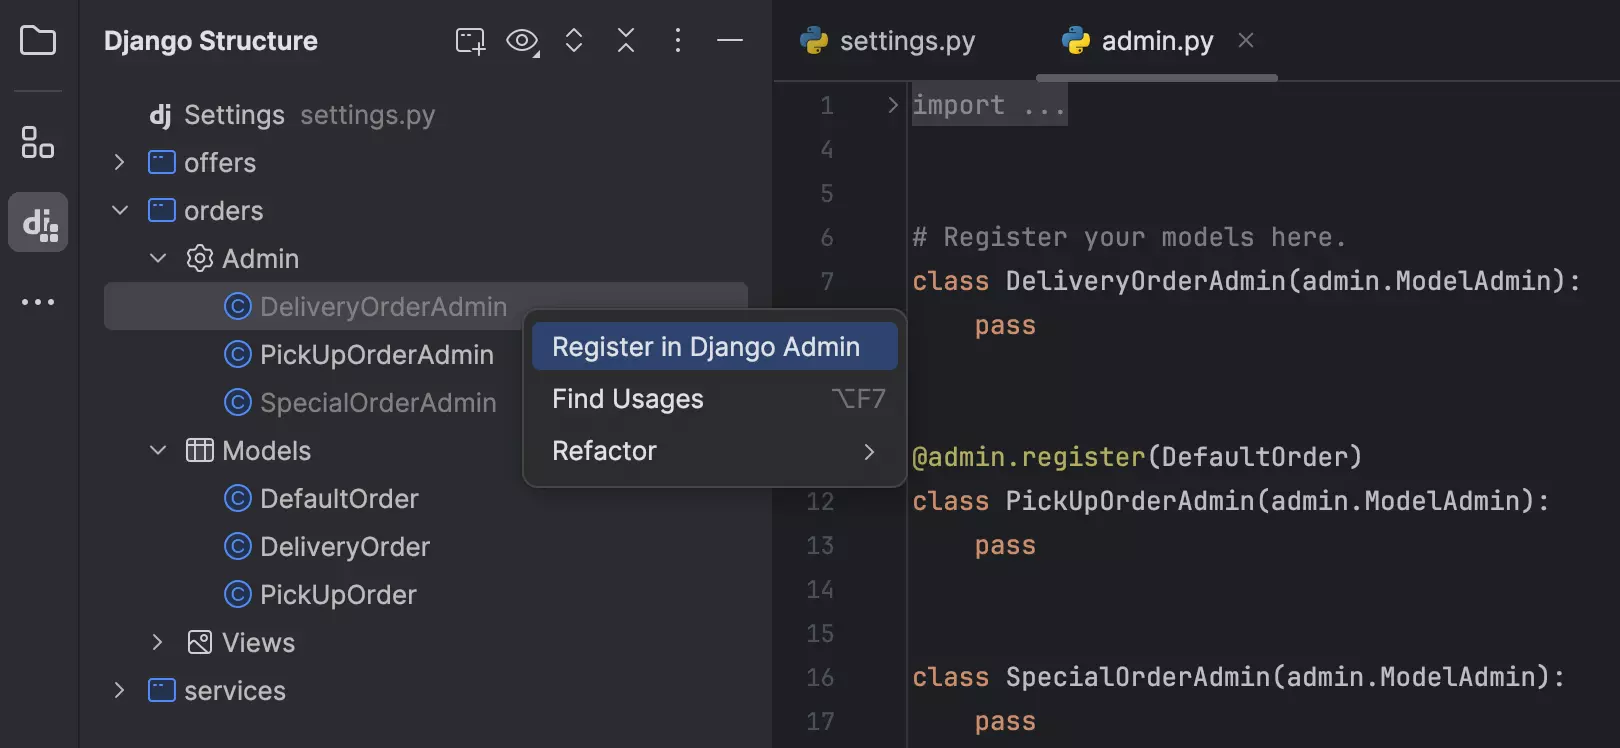Click the new item toolbar icon
1620x748 pixels.
tap(470, 41)
